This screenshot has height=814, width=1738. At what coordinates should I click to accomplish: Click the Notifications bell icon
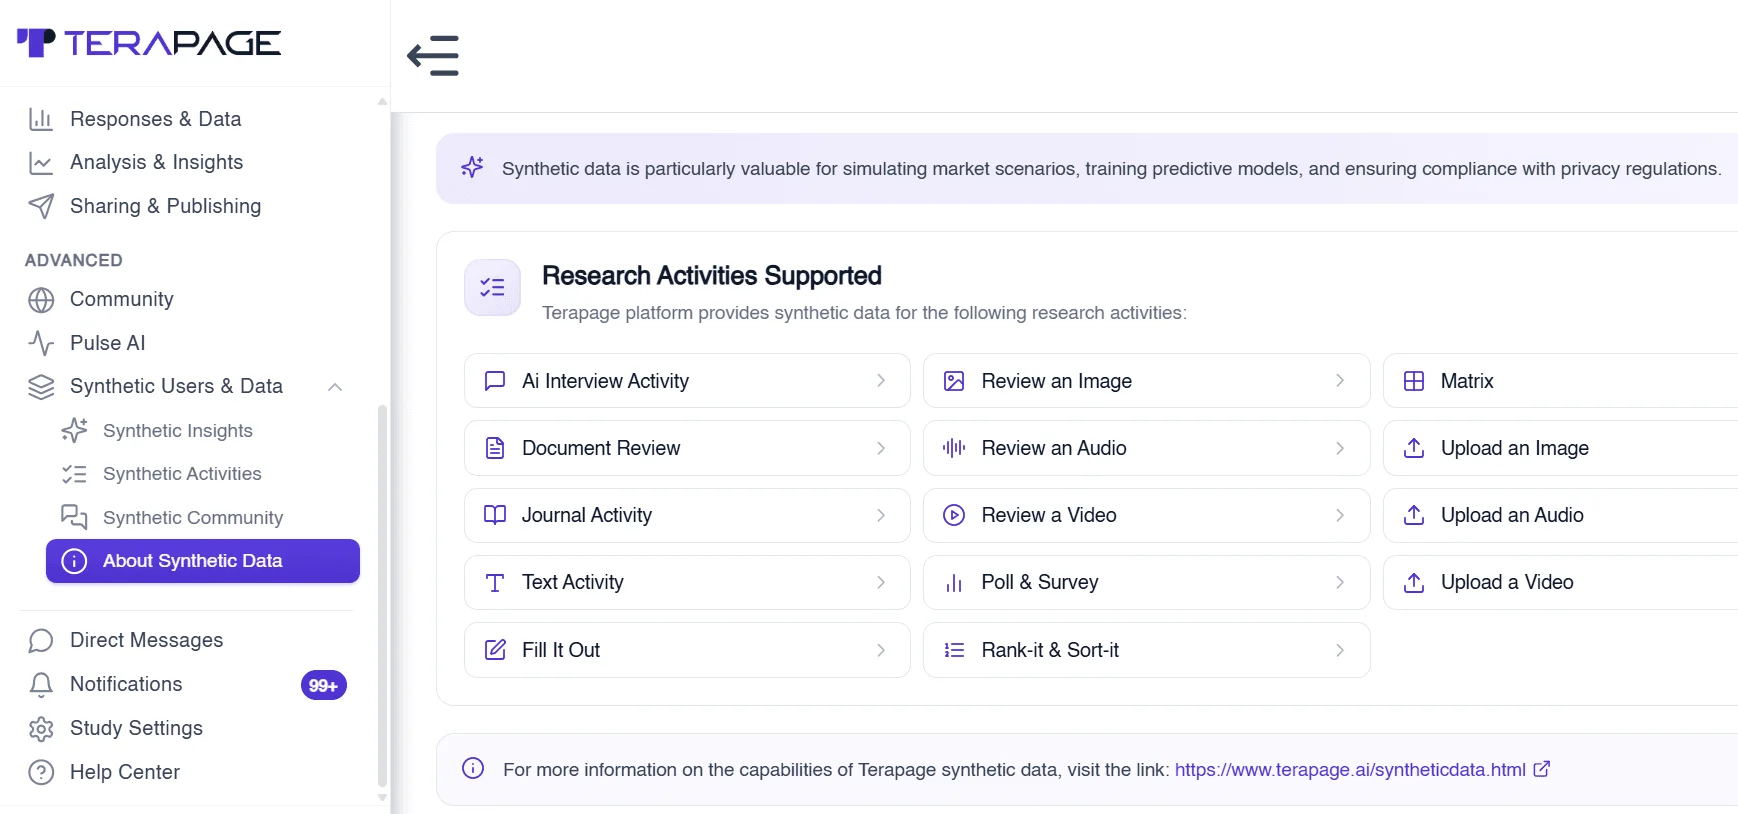click(41, 685)
